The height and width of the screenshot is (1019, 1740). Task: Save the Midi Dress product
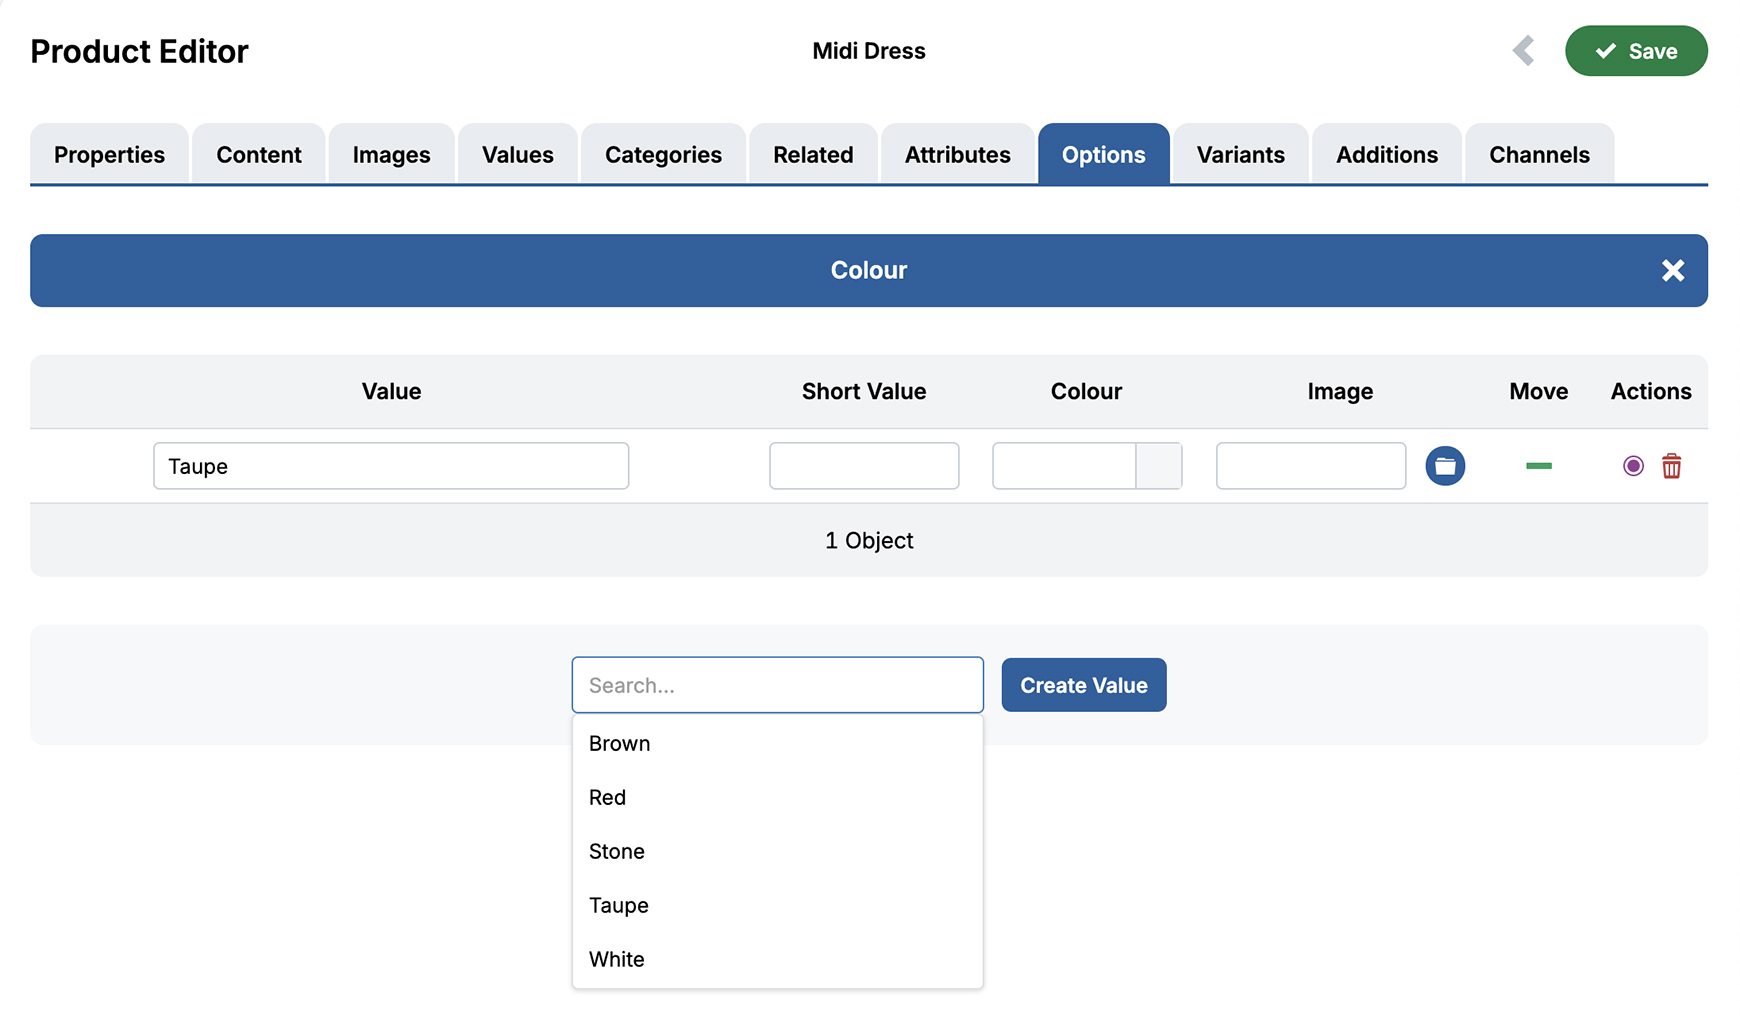pos(1636,50)
